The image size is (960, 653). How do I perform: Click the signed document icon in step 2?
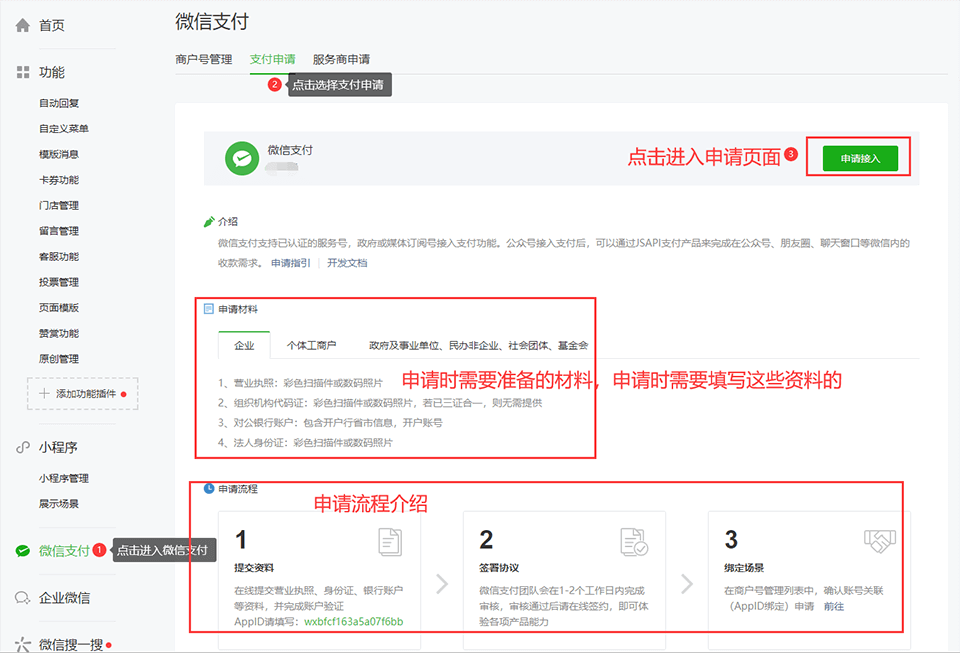pos(634,542)
